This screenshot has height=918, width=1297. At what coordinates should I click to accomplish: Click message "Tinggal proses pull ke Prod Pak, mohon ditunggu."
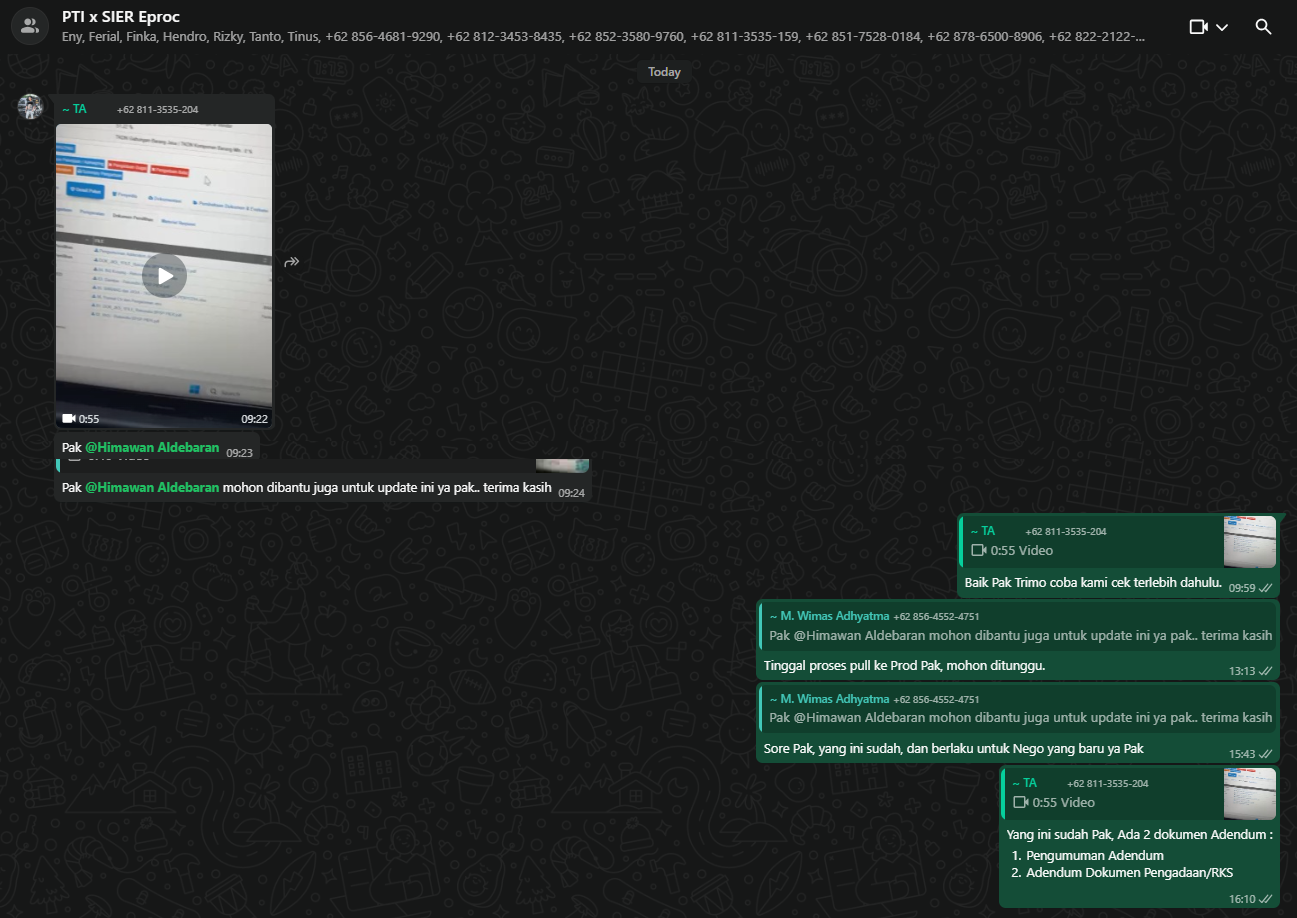904,665
